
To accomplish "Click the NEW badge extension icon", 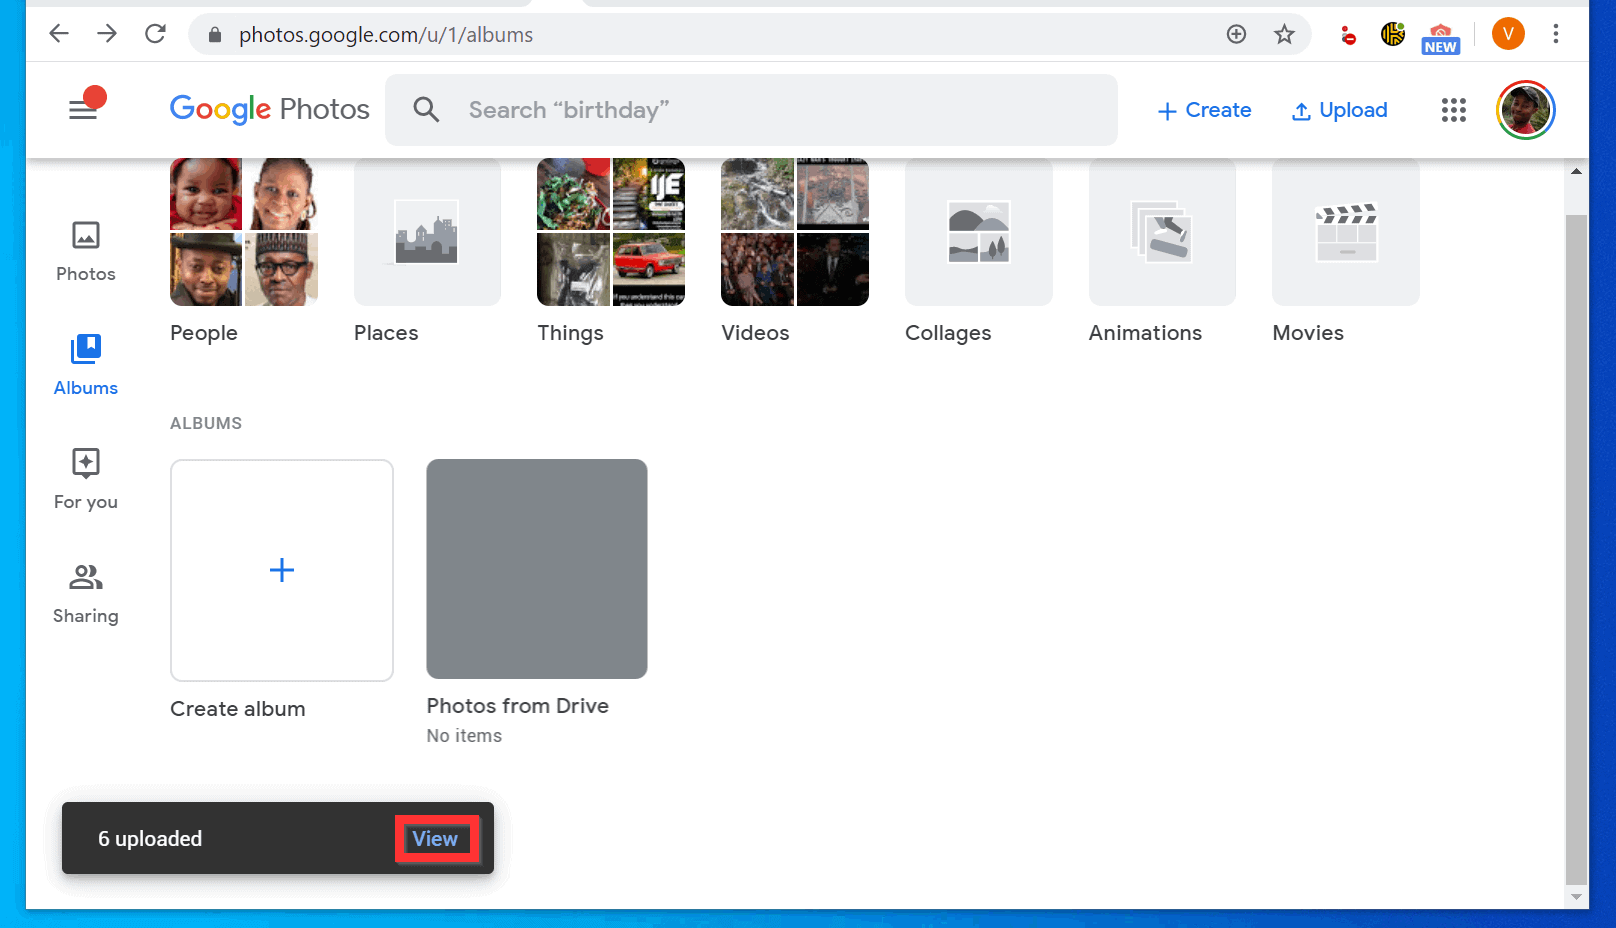I will pyautogui.click(x=1441, y=38).
